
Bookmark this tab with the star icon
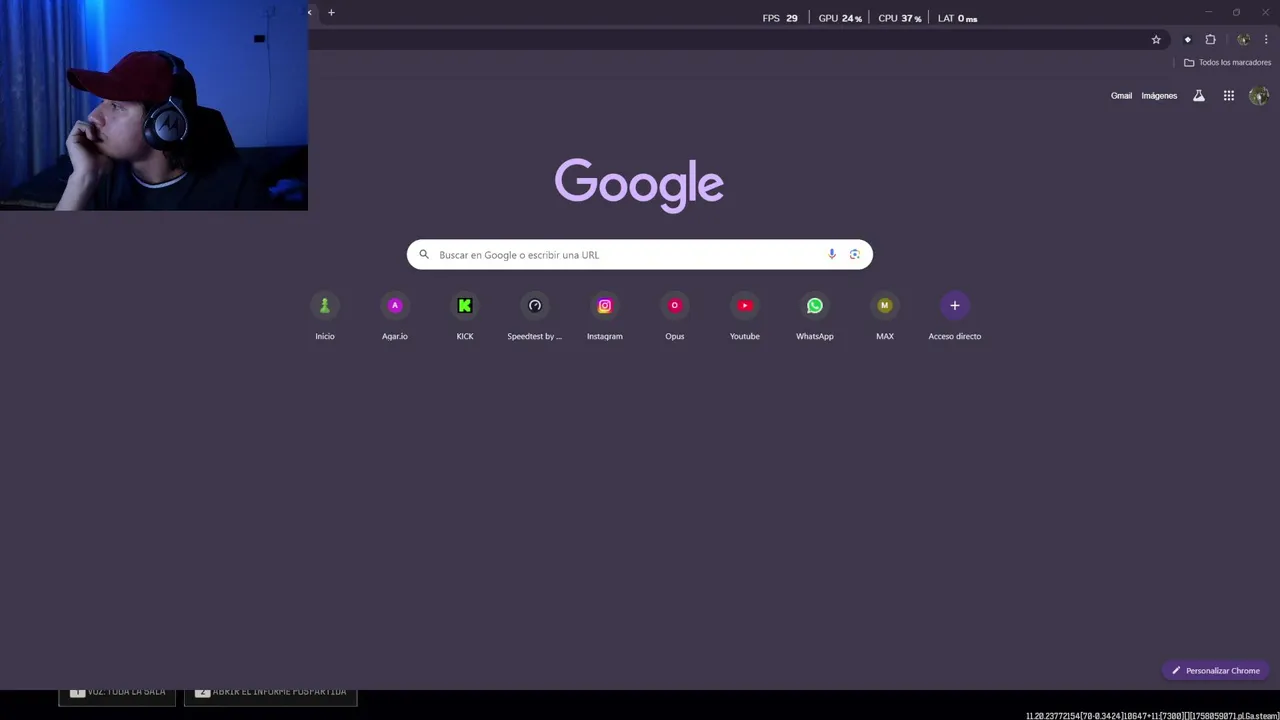pos(1156,40)
